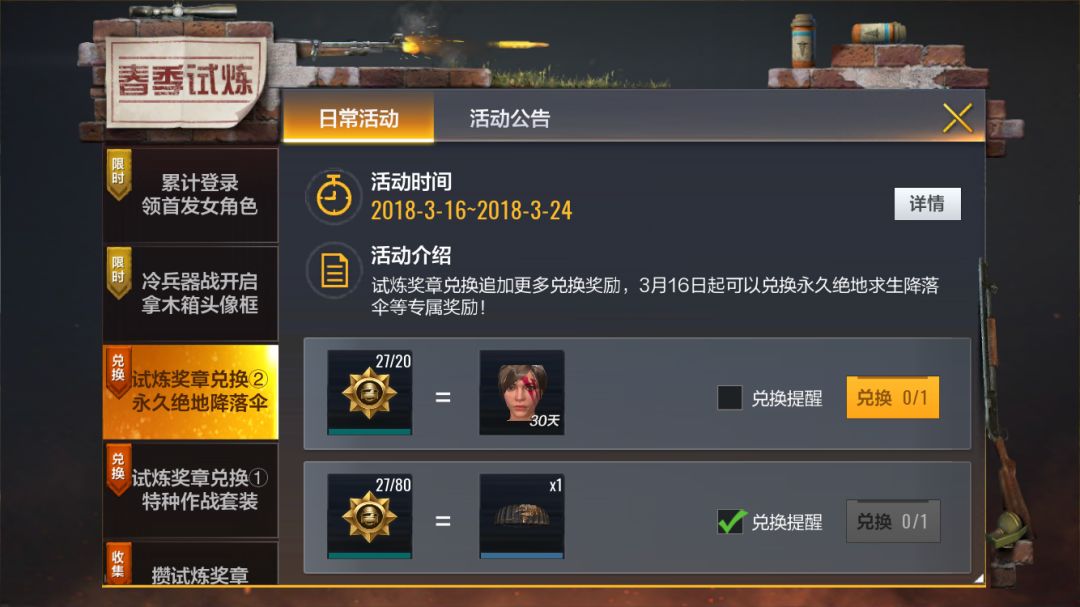Click the stopwatch activity time icon
The image size is (1080, 607).
pyautogui.click(x=333, y=196)
